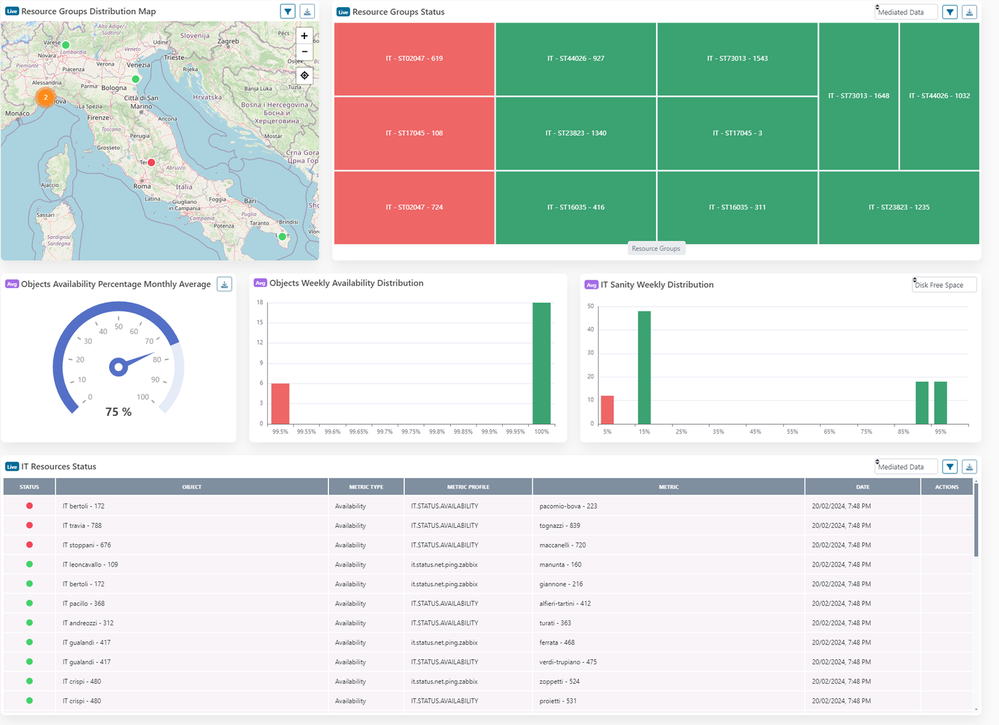Image resolution: width=999 pixels, height=725 pixels.
Task: Open the Disk Free Space dropdown
Action: click(x=944, y=285)
